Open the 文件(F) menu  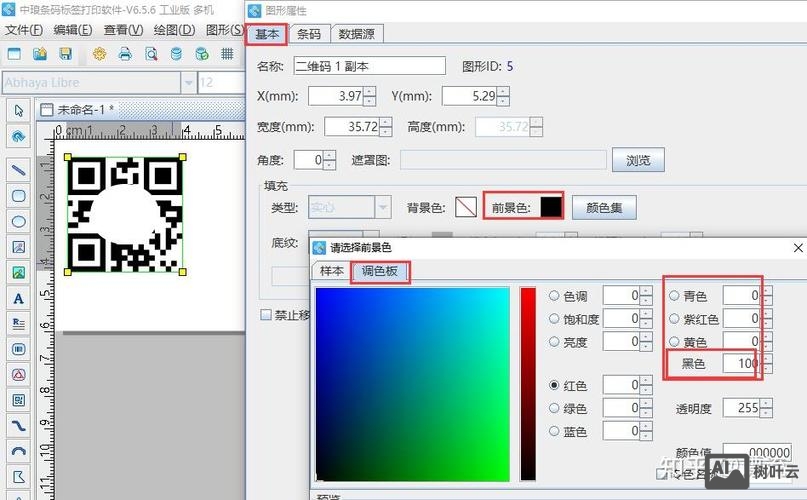[24, 30]
